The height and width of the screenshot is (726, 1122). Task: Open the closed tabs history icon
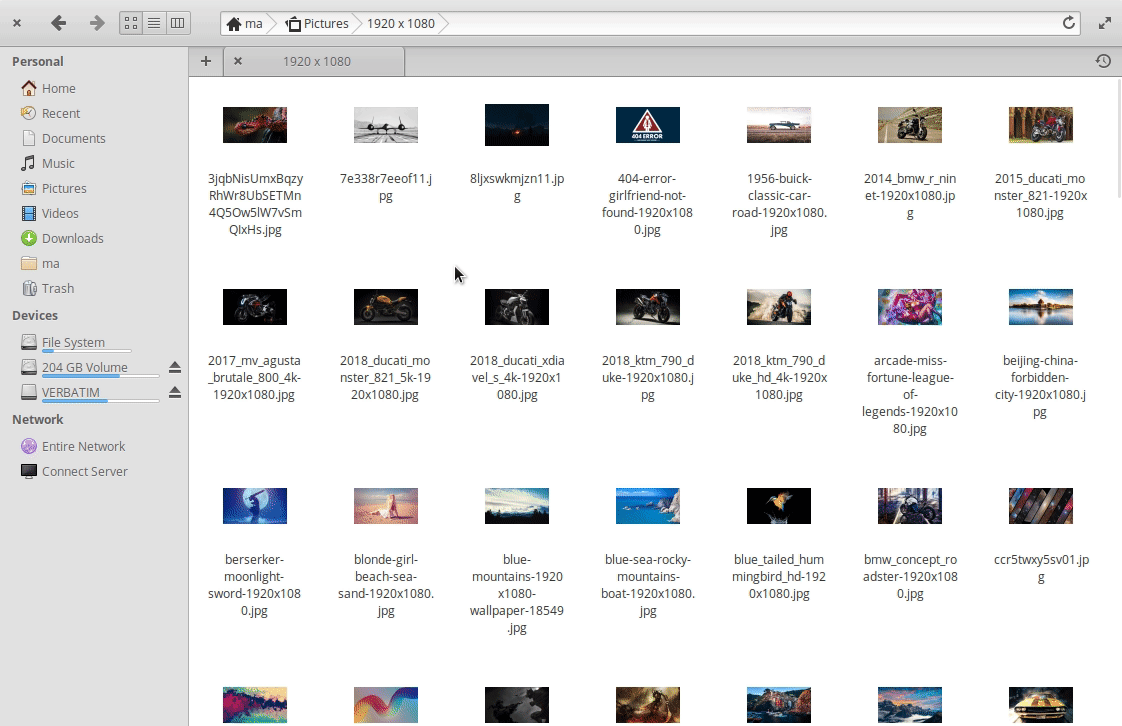(x=1103, y=62)
